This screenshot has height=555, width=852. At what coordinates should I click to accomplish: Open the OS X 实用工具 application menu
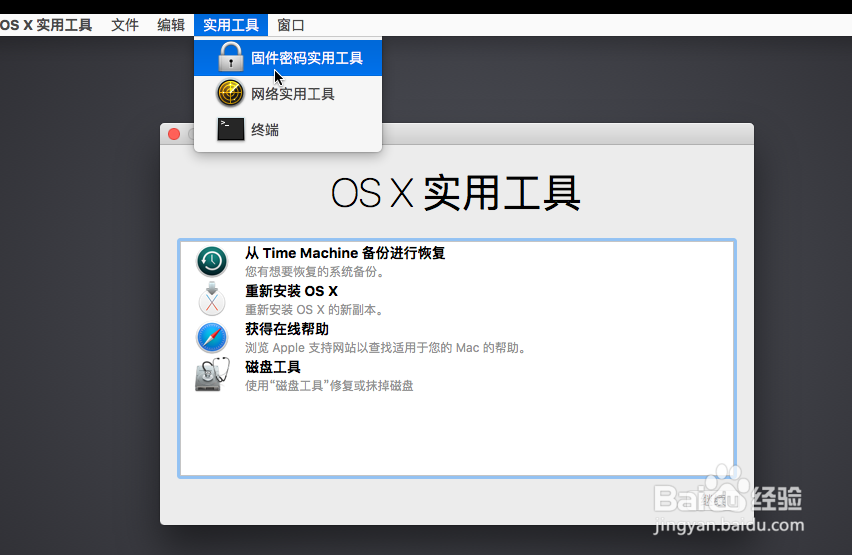(x=46, y=25)
